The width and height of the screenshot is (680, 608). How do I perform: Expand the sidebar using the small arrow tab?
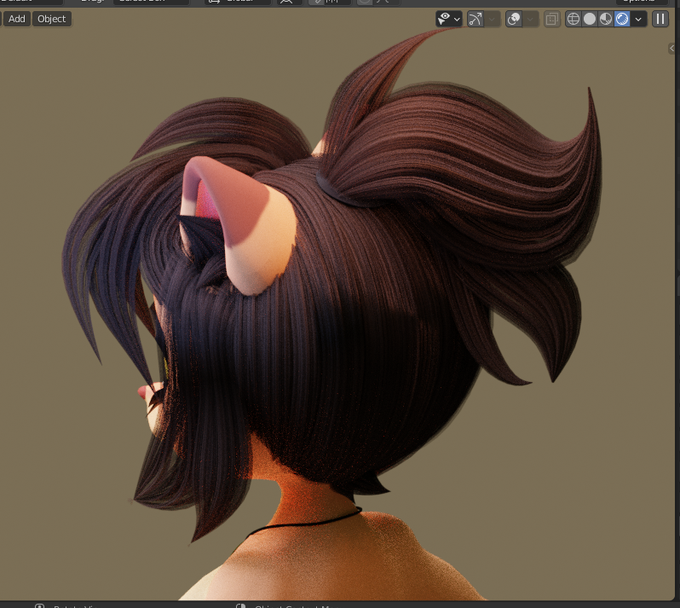(x=672, y=48)
